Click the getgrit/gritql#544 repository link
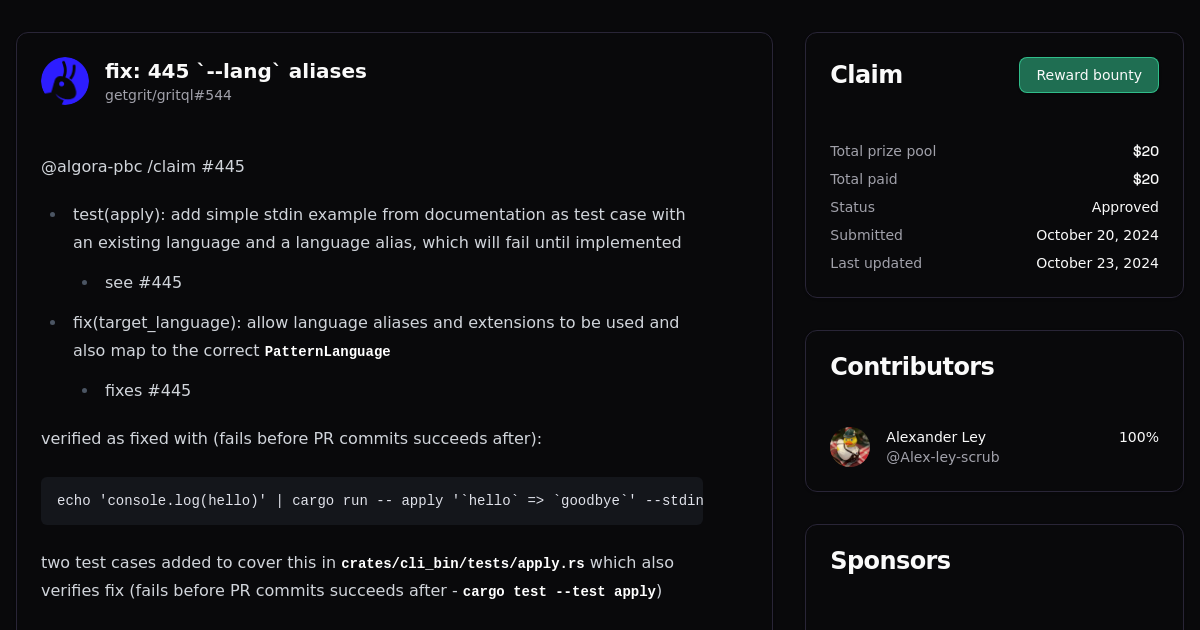Screen dimensions: 1200x630 click(167, 95)
